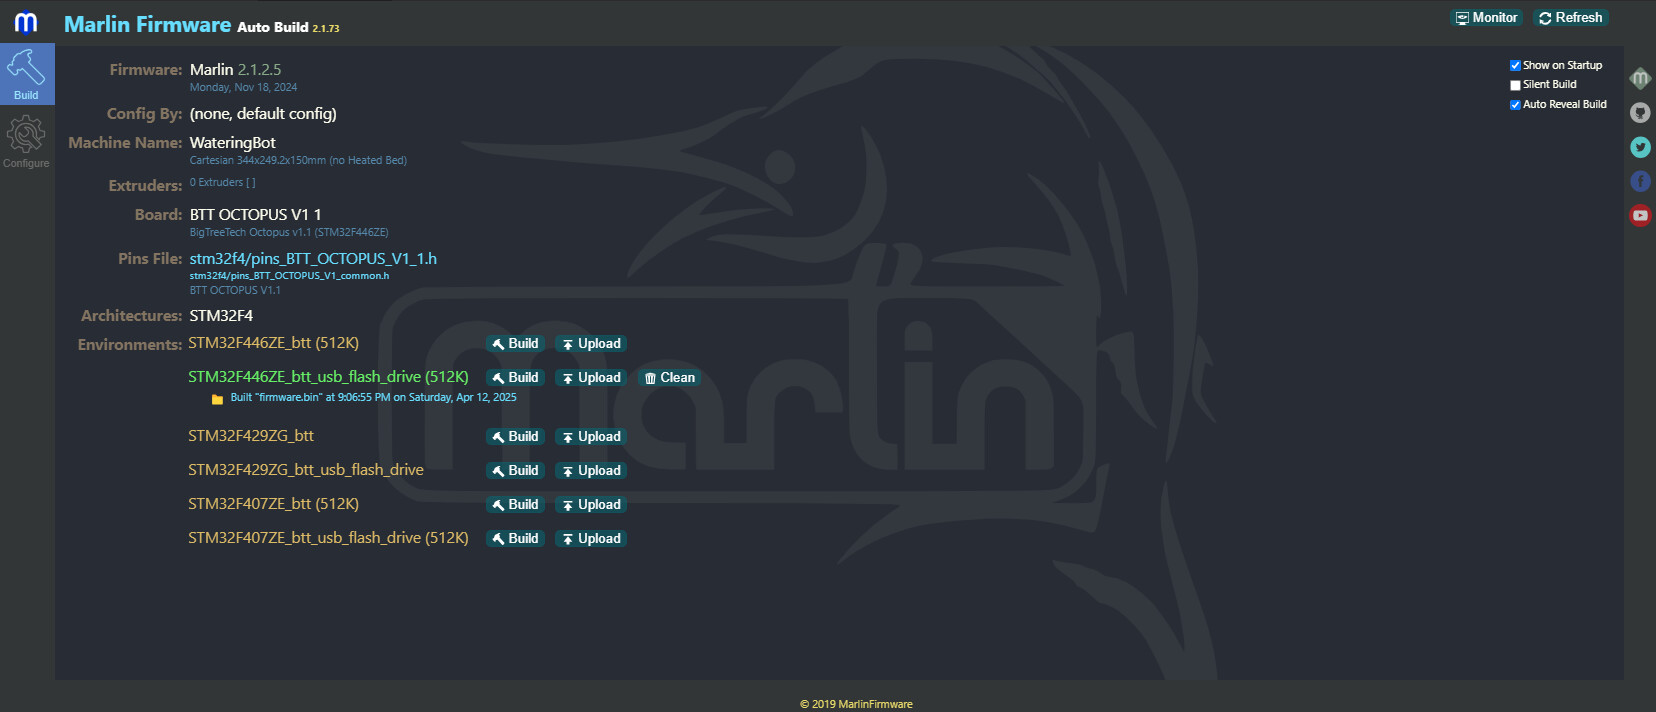The height and width of the screenshot is (712, 1656).
Task: Build STM32F446ZE_btt_usb_flash_drive environment
Action: 515,378
